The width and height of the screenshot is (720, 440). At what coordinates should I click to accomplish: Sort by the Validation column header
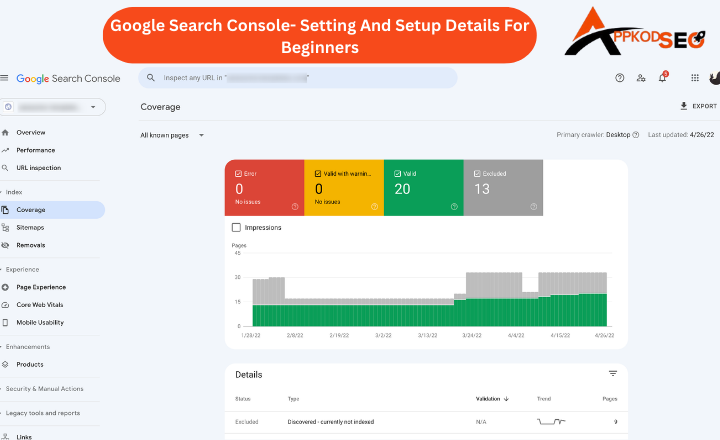click(x=492, y=399)
